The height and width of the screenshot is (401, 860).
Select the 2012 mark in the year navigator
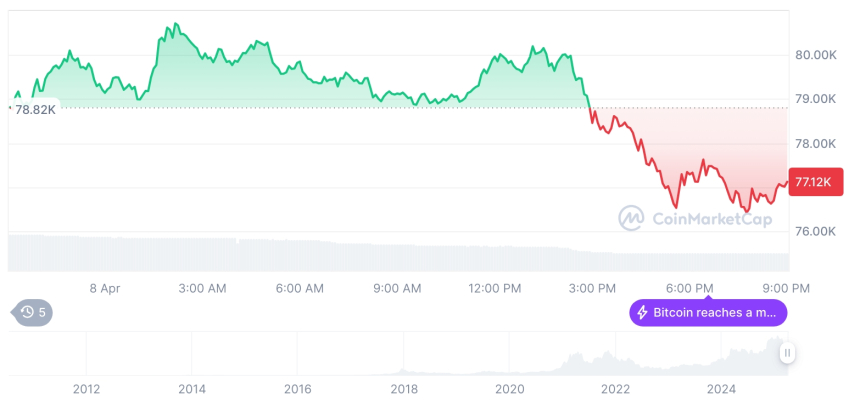(86, 388)
